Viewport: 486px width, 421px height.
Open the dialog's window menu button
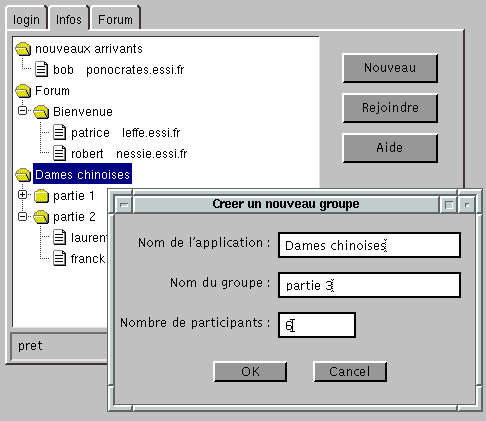coord(124,205)
